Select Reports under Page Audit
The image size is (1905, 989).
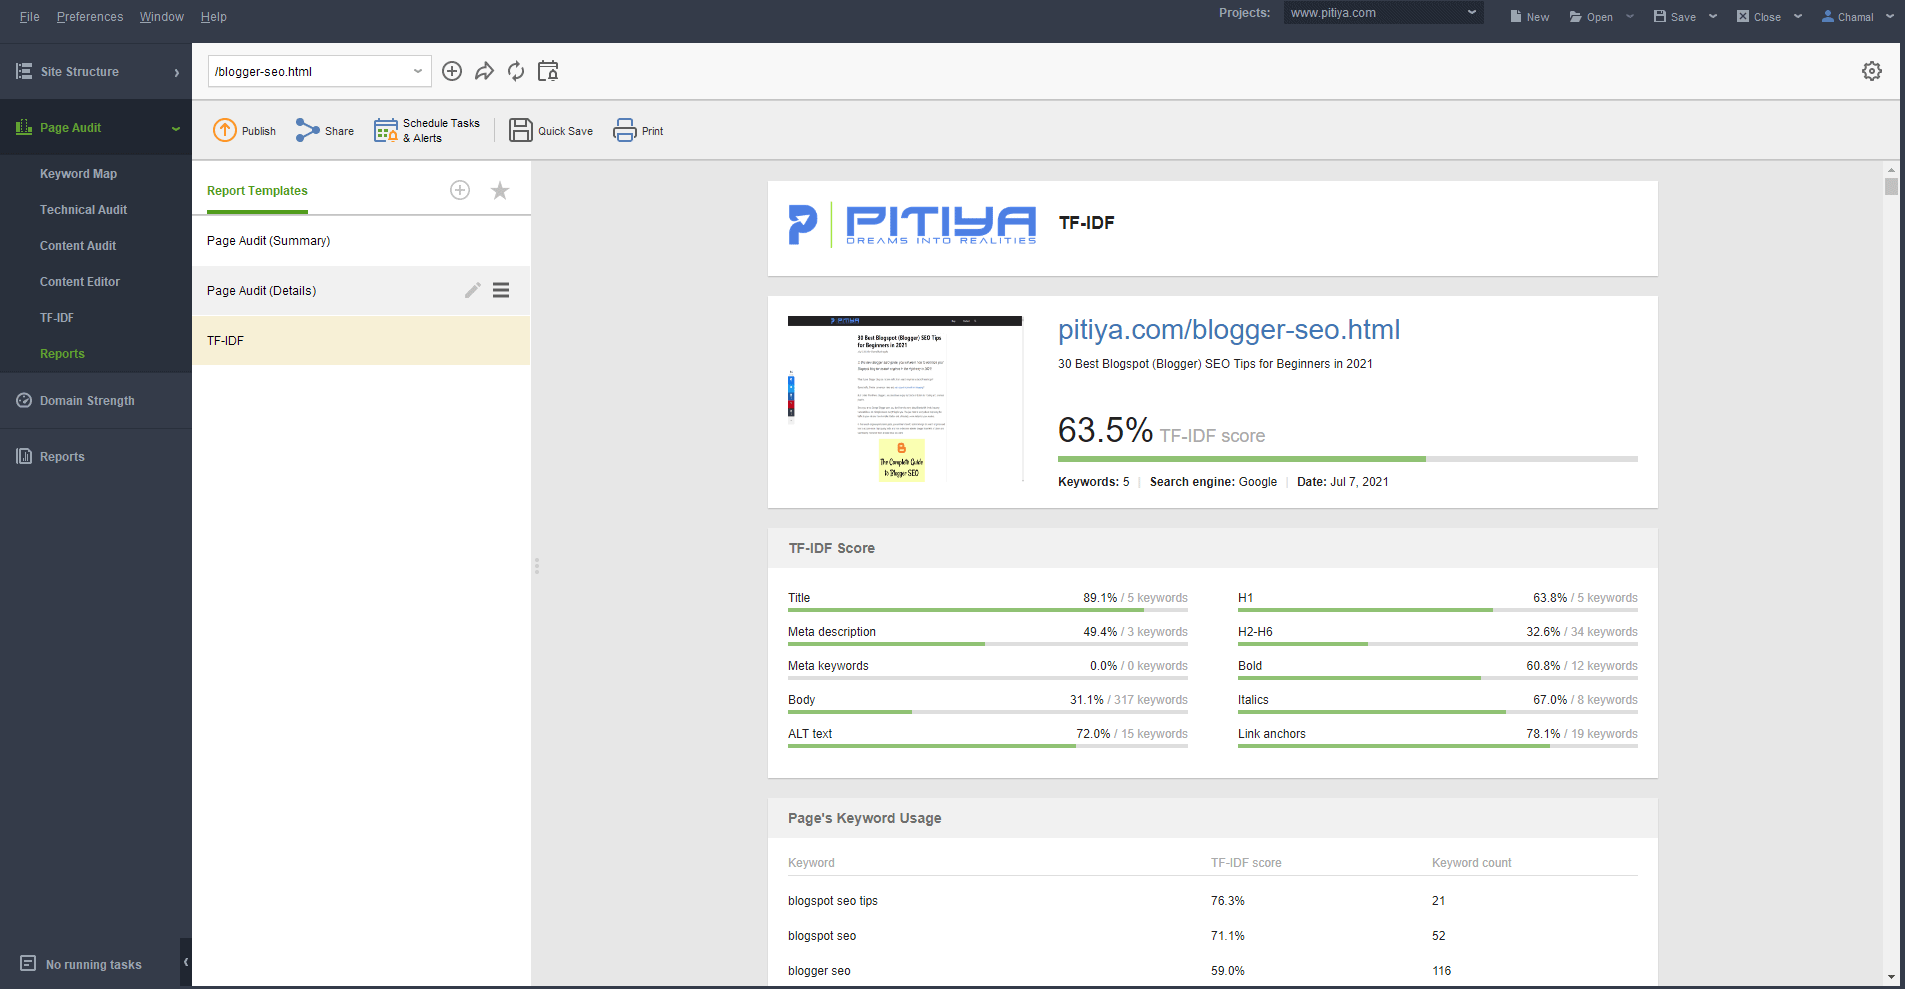(62, 353)
